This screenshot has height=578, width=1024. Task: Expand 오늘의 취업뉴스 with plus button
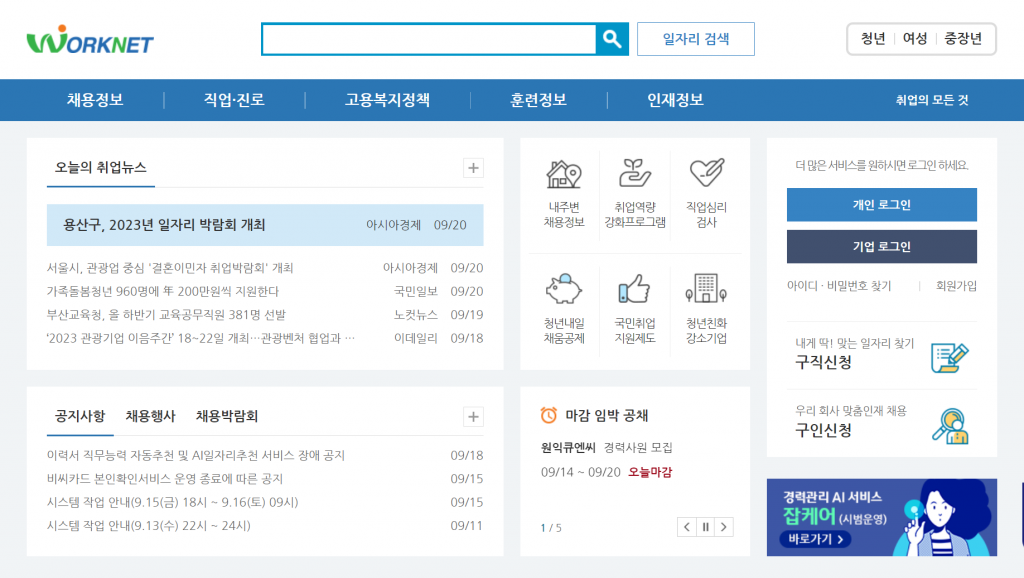tap(473, 168)
